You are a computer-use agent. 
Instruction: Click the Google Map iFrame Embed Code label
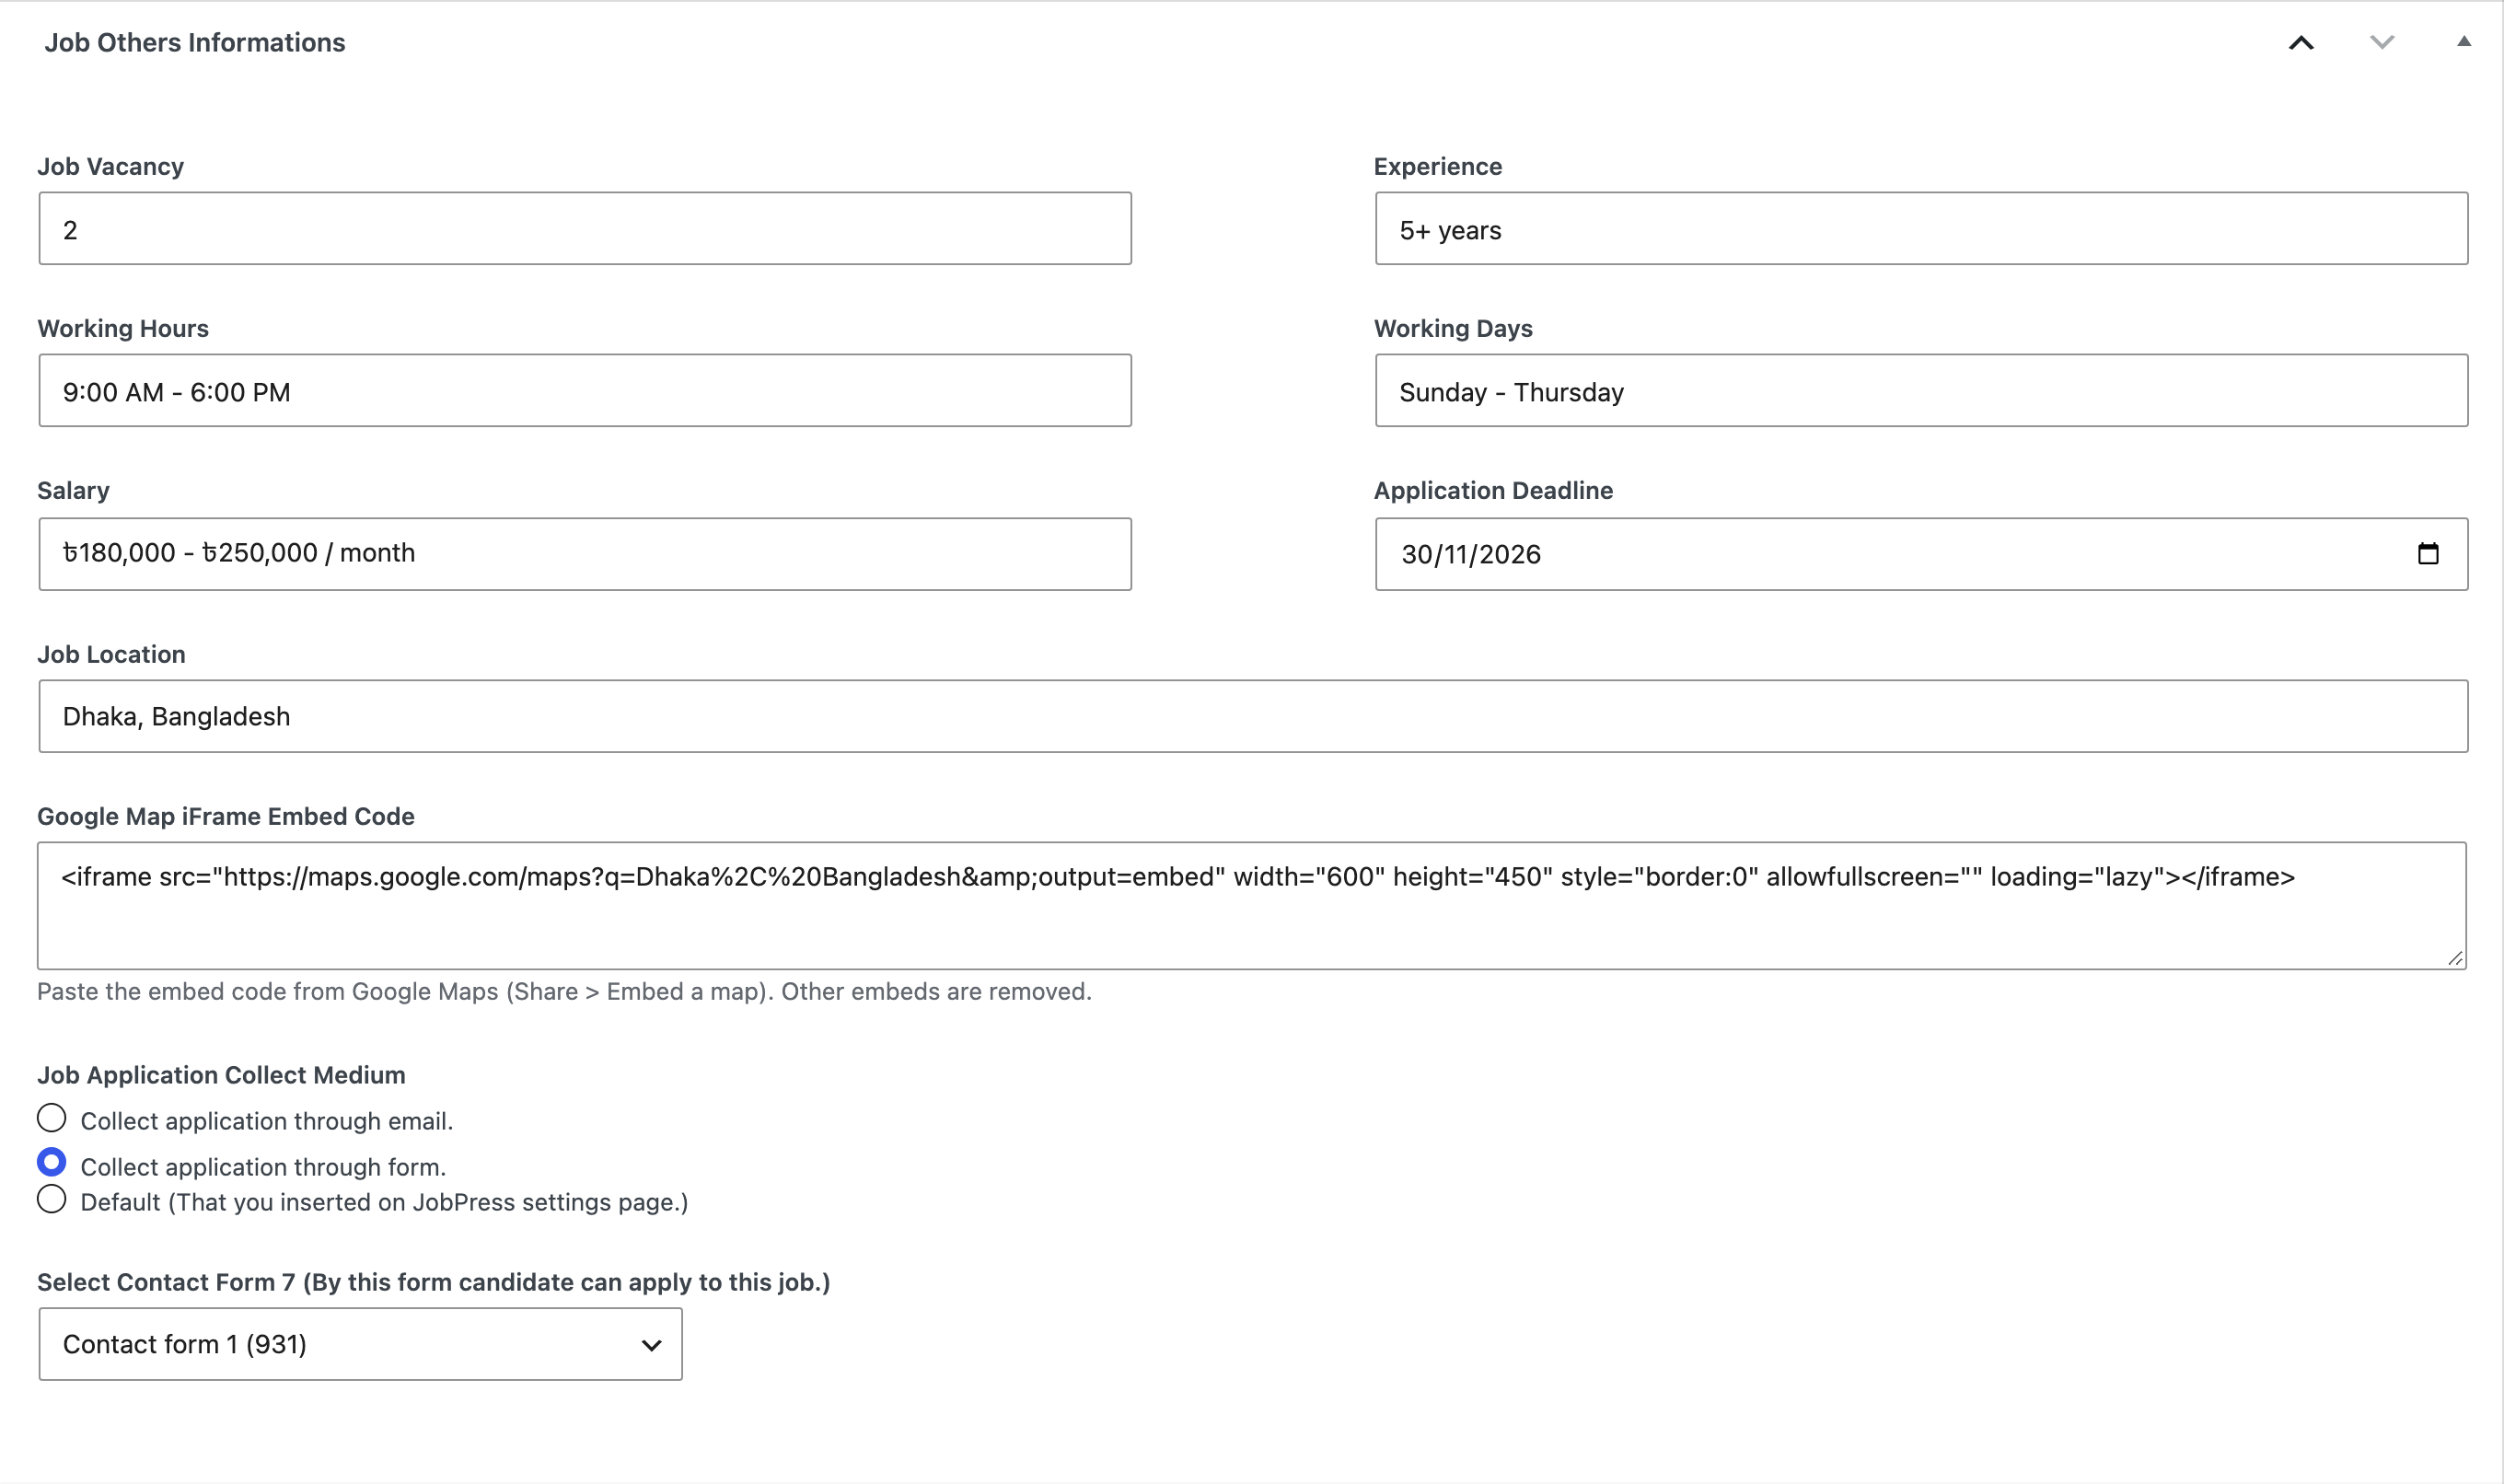coord(226,817)
